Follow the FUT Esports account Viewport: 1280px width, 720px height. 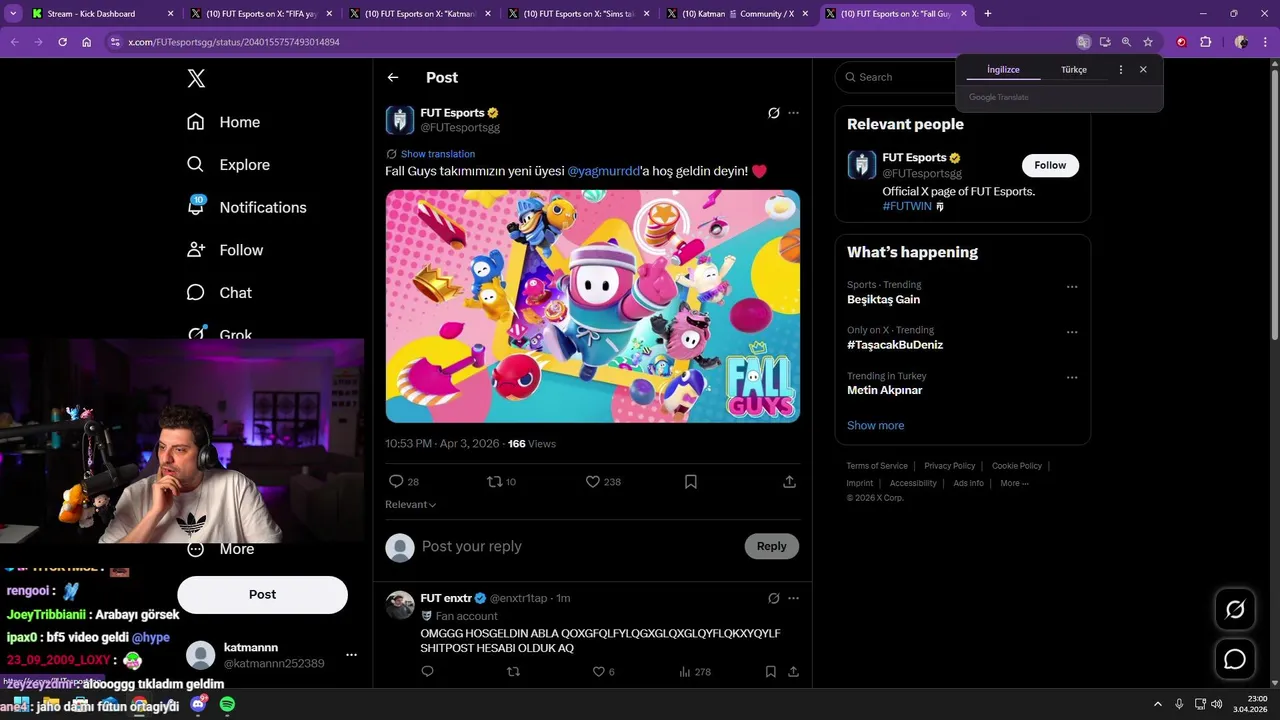[1050, 165]
